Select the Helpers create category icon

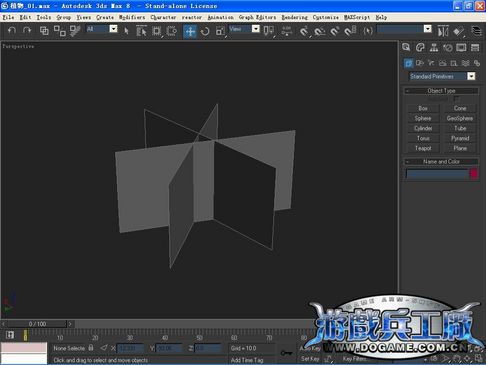(x=454, y=63)
